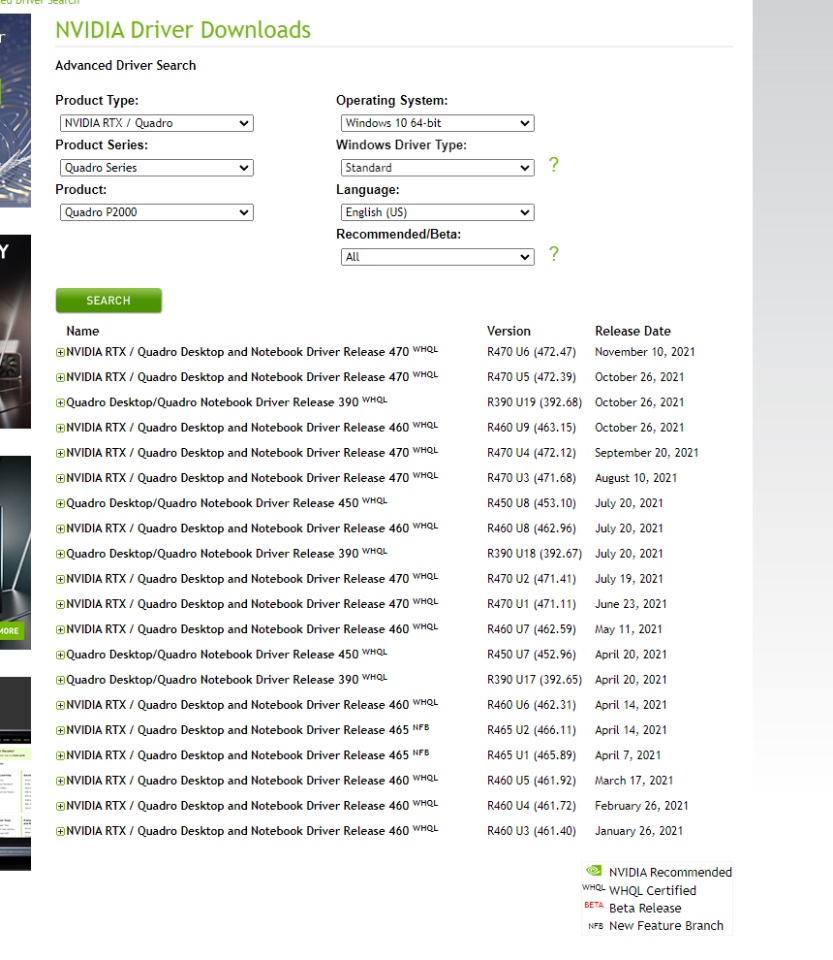Click release date August 10, 2021
The width and height of the screenshot is (833, 960).
point(636,478)
